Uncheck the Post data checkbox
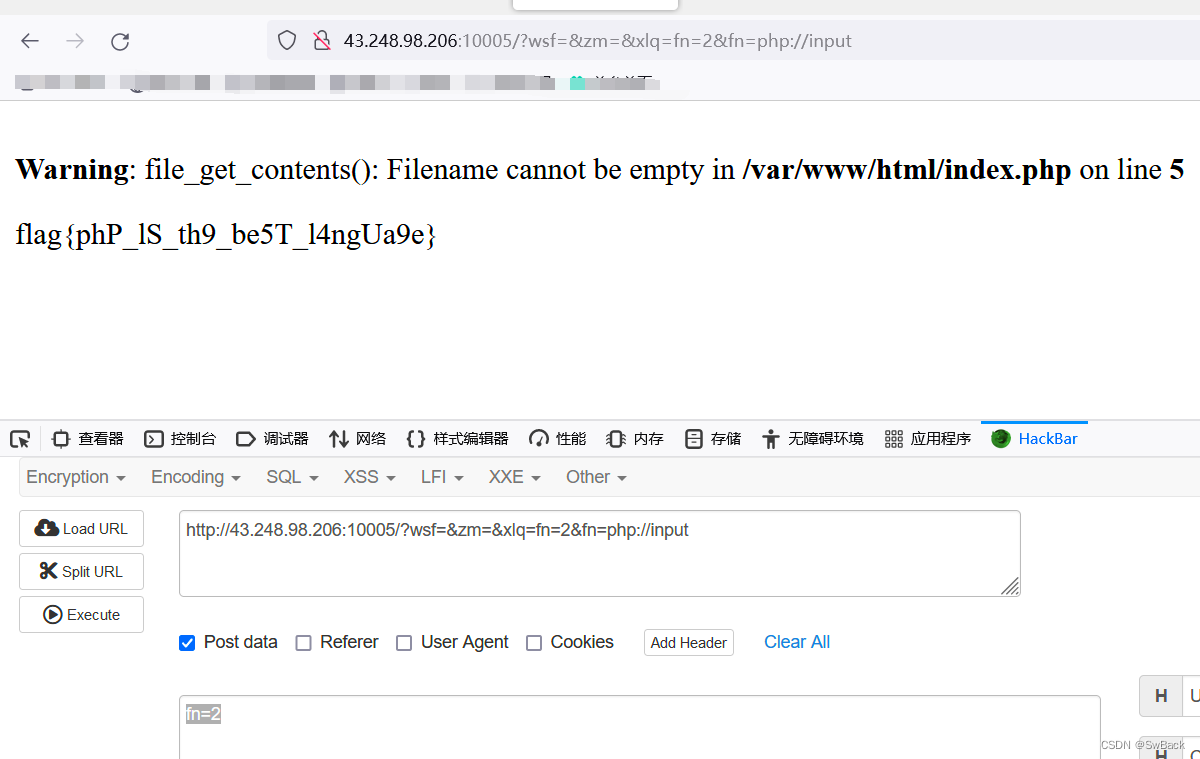The width and height of the screenshot is (1200, 759). point(187,643)
